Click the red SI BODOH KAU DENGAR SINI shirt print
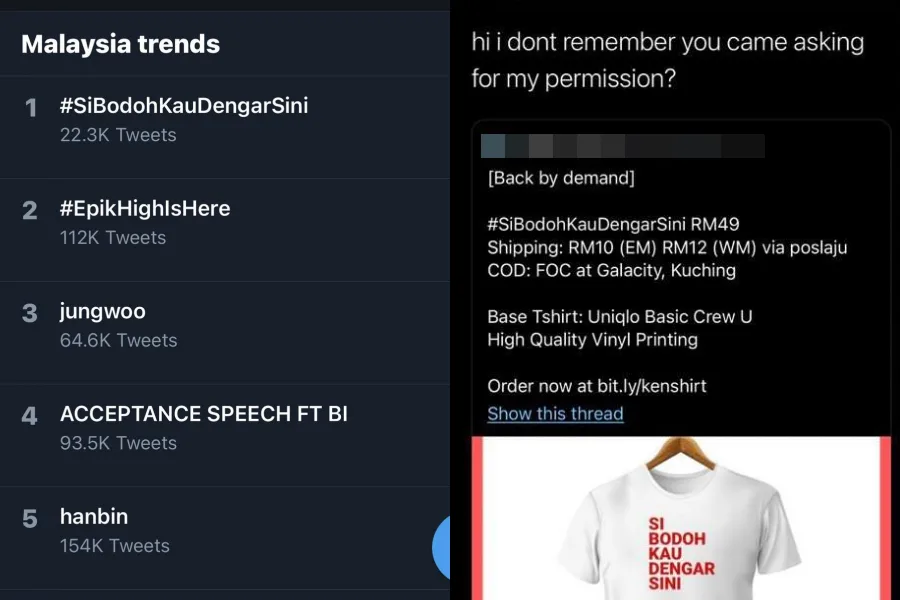 coord(681,552)
